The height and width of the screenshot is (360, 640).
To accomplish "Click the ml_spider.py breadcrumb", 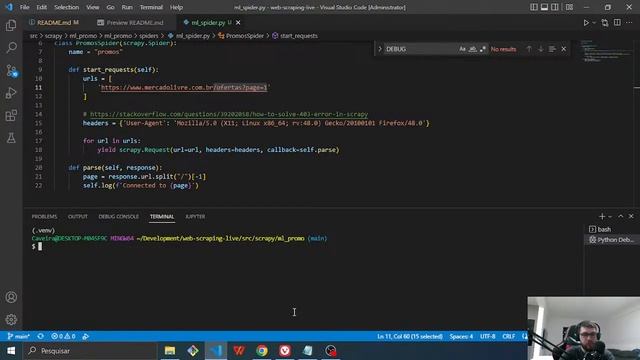I will 193,36.
